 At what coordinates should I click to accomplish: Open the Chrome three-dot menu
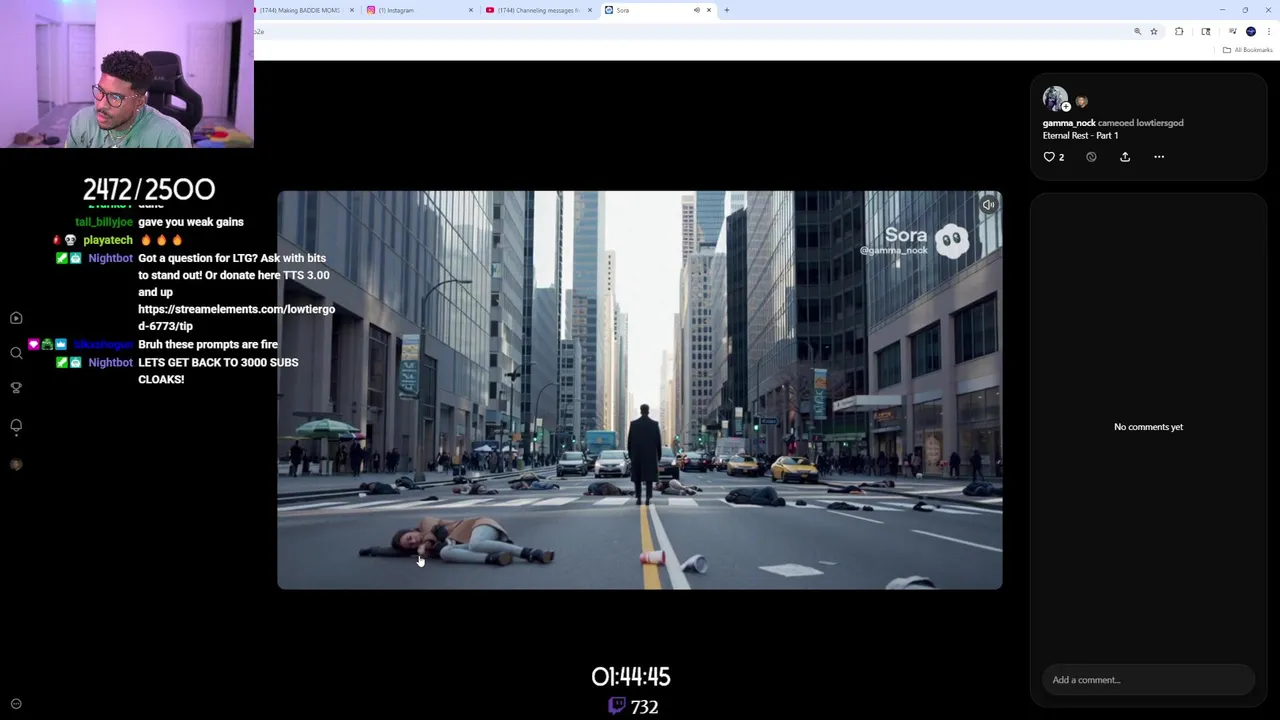1269,32
